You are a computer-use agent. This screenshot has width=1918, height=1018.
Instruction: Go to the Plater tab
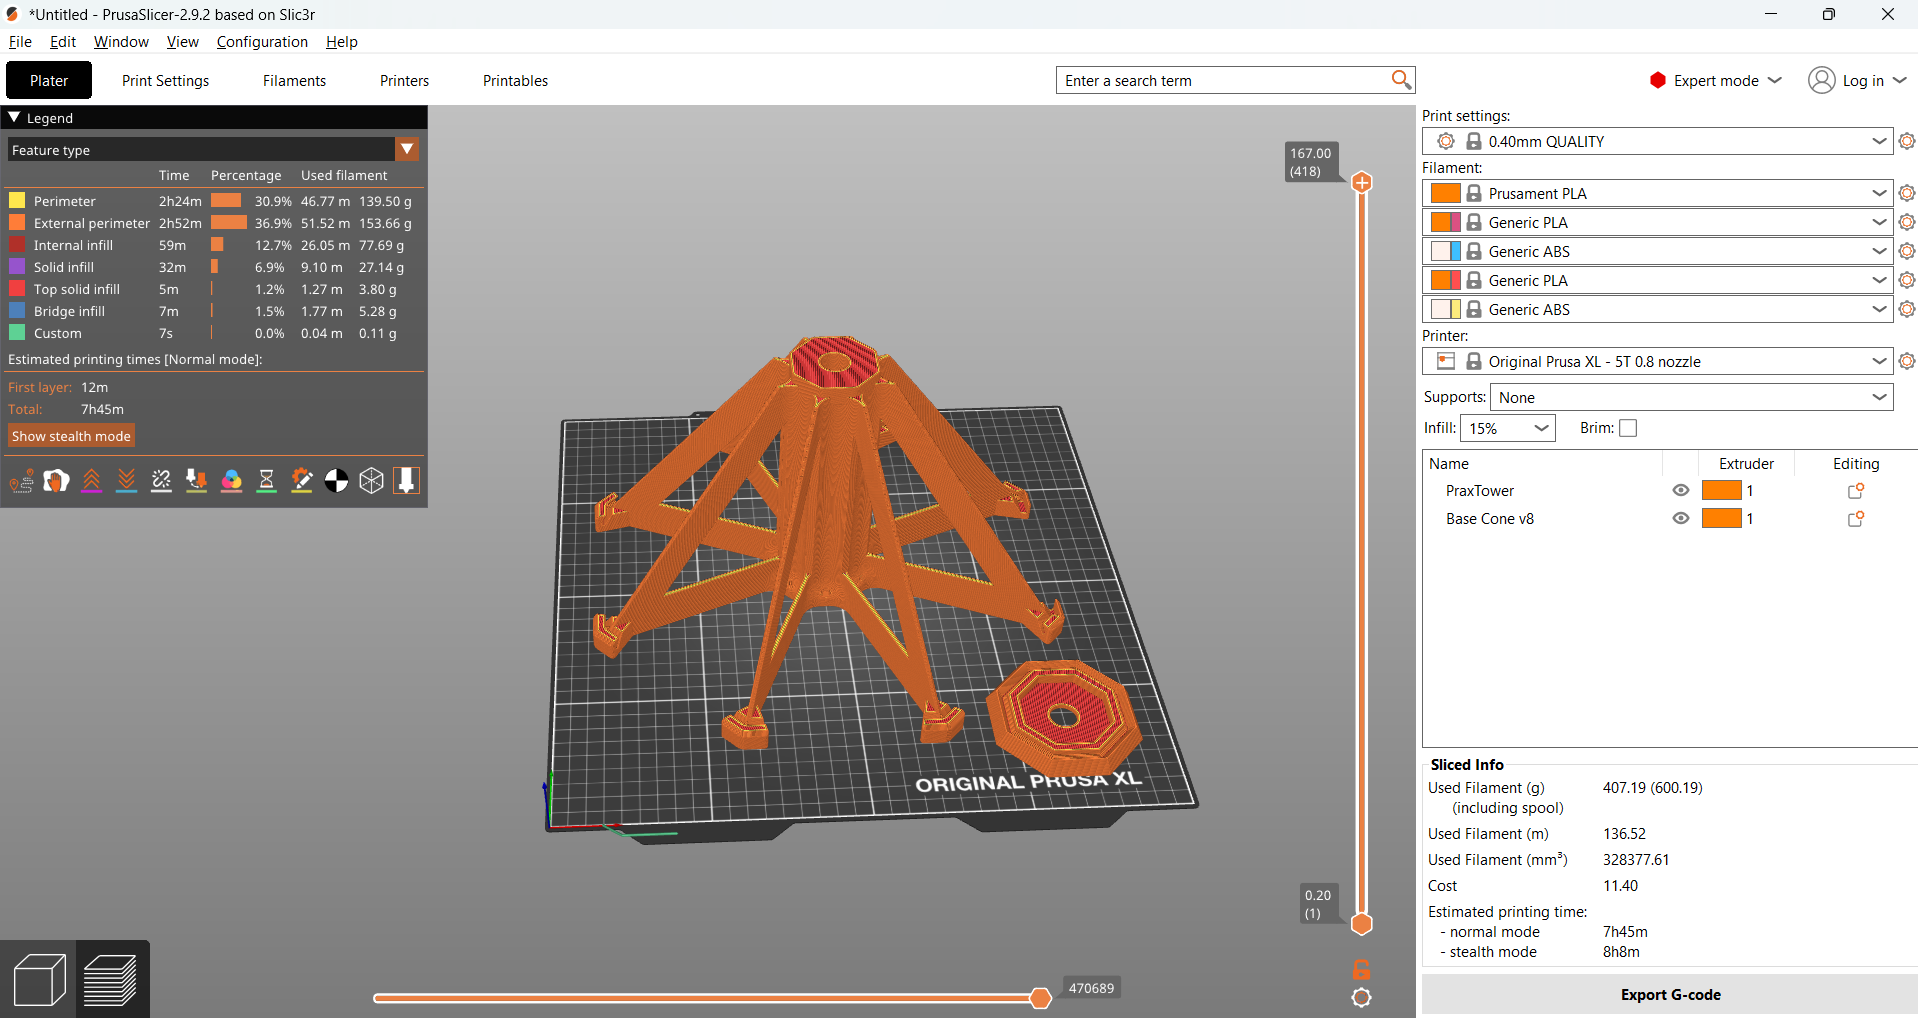coord(49,80)
